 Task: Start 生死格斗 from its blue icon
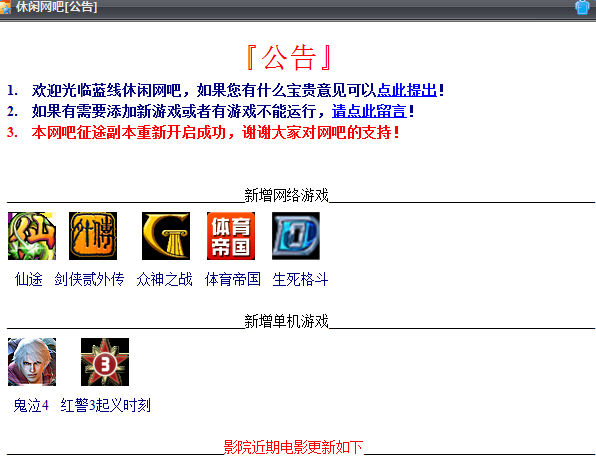(296, 236)
